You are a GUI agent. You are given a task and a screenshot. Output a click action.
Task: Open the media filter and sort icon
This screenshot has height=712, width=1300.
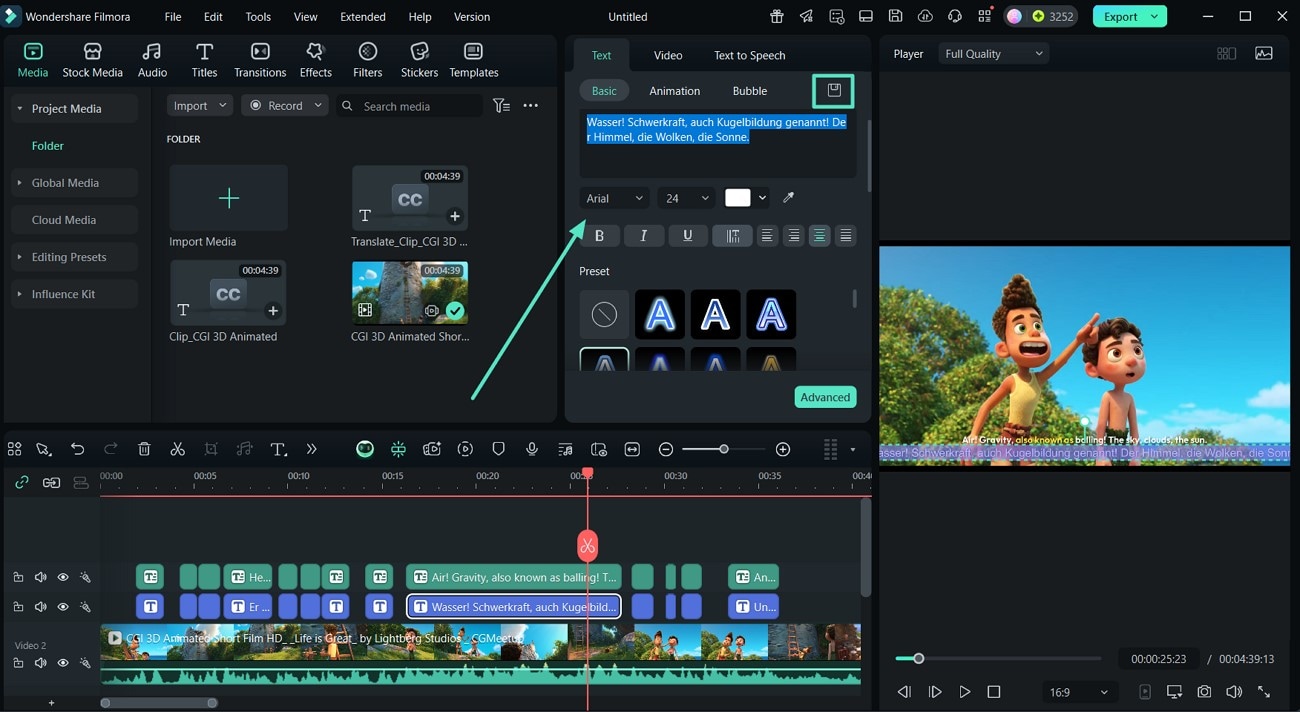tap(501, 106)
